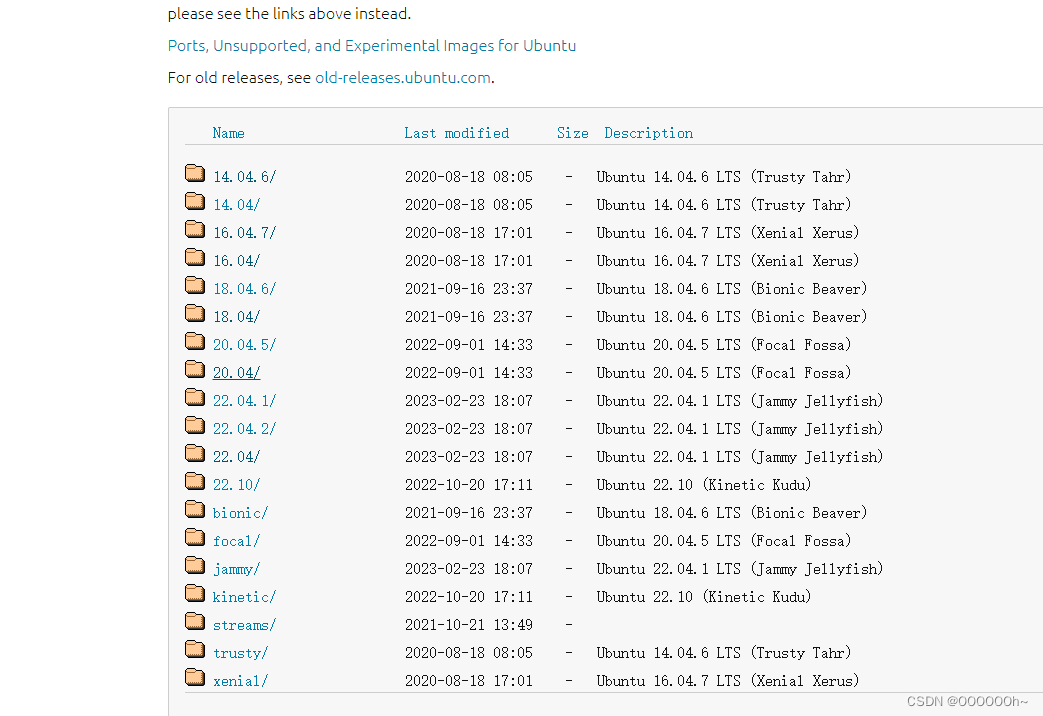Open the xenial/ directory link
The image size is (1043, 716).
click(240, 681)
